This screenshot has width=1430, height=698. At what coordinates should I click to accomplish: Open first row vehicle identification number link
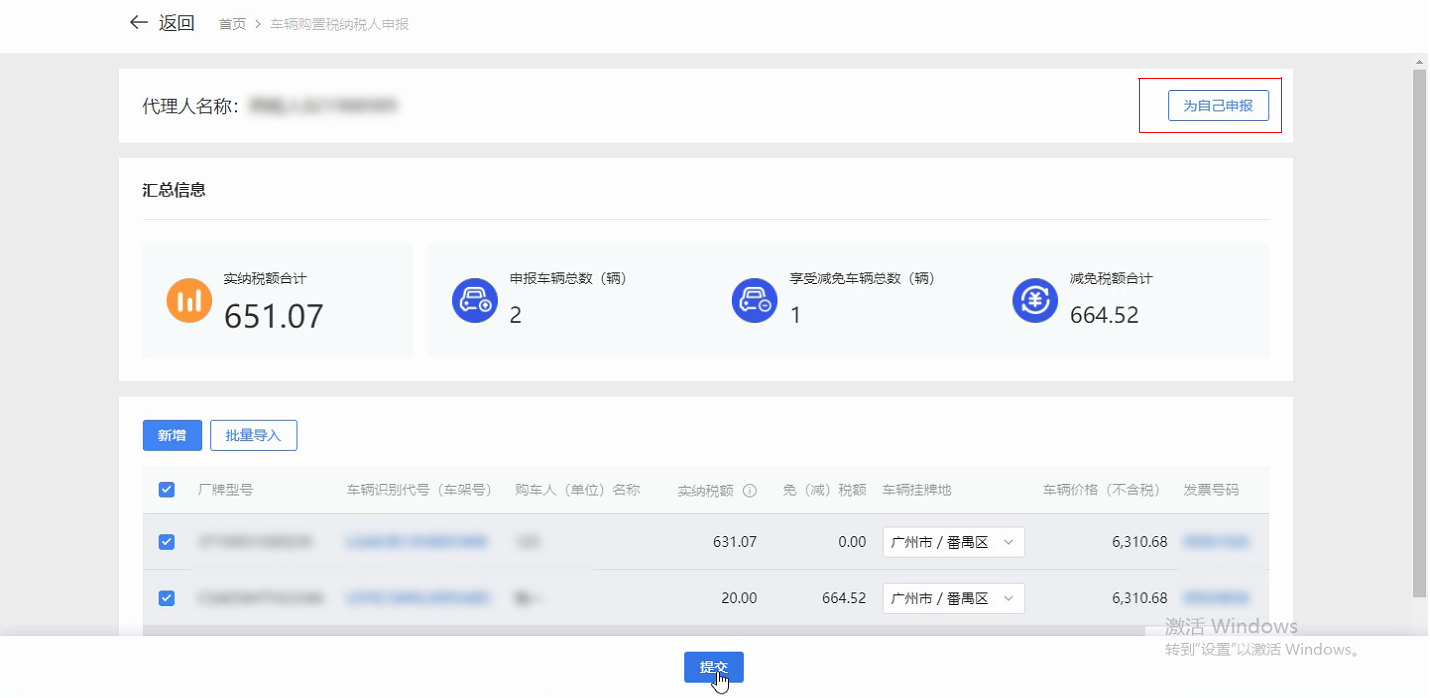[x=417, y=542]
